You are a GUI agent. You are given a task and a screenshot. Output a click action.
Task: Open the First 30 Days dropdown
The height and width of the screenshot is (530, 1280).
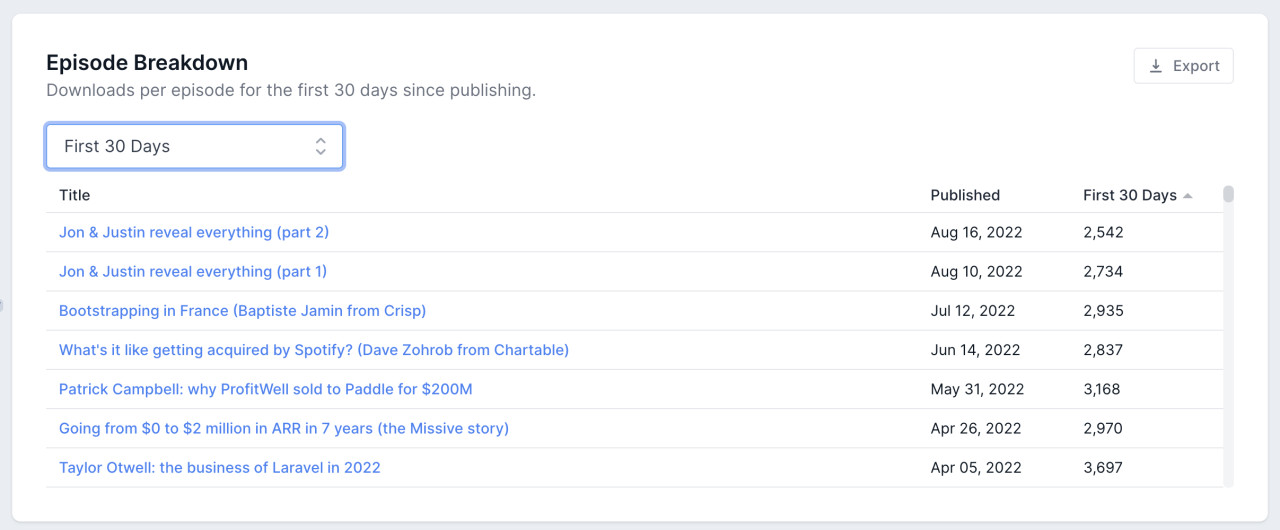tap(194, 146)
